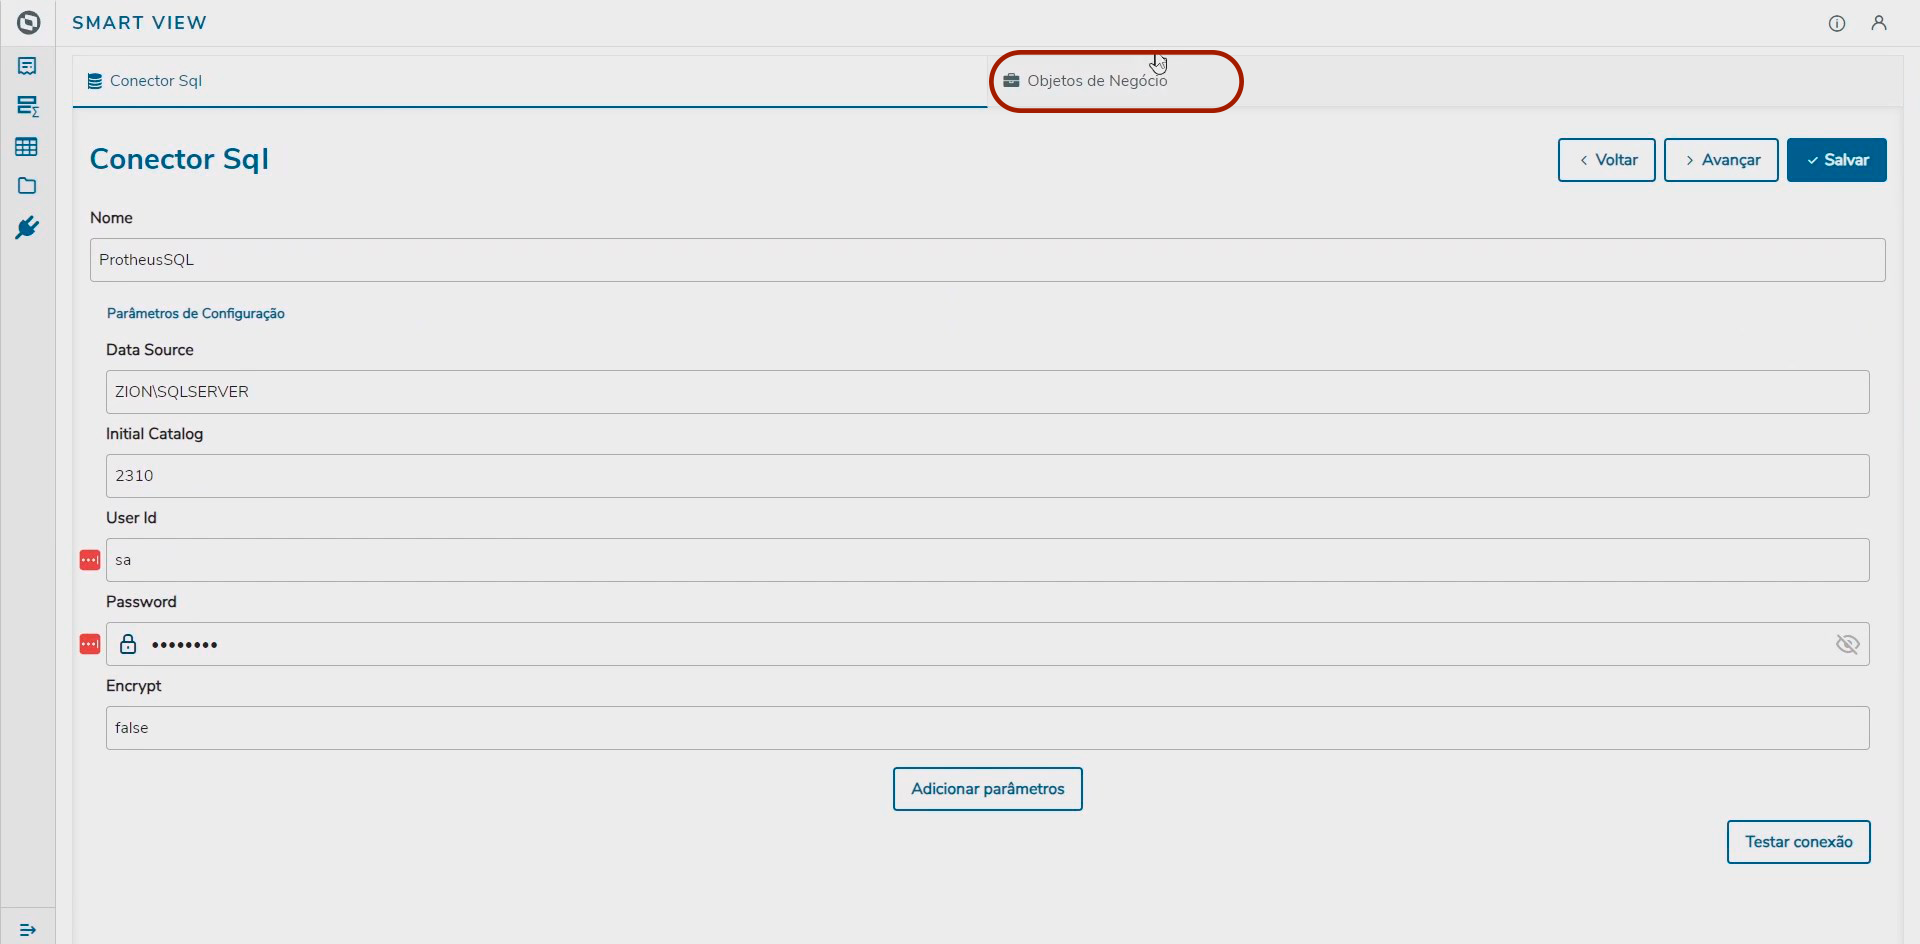Expand the sidebar using the bottom arrow

coord(27,929)
